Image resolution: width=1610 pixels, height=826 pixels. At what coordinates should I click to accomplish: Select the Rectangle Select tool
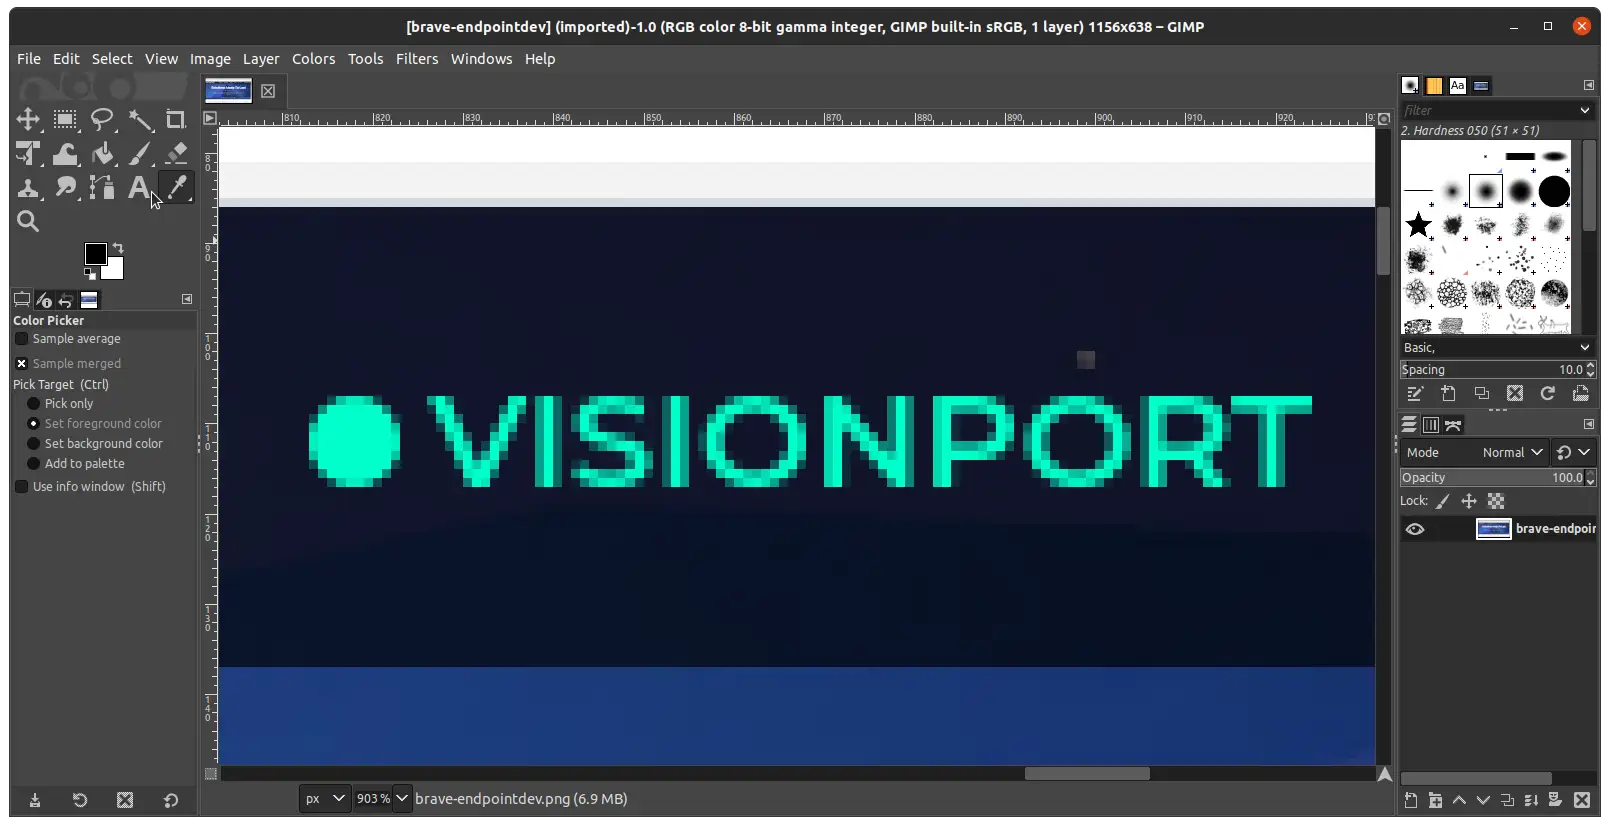tap(65, 120)
